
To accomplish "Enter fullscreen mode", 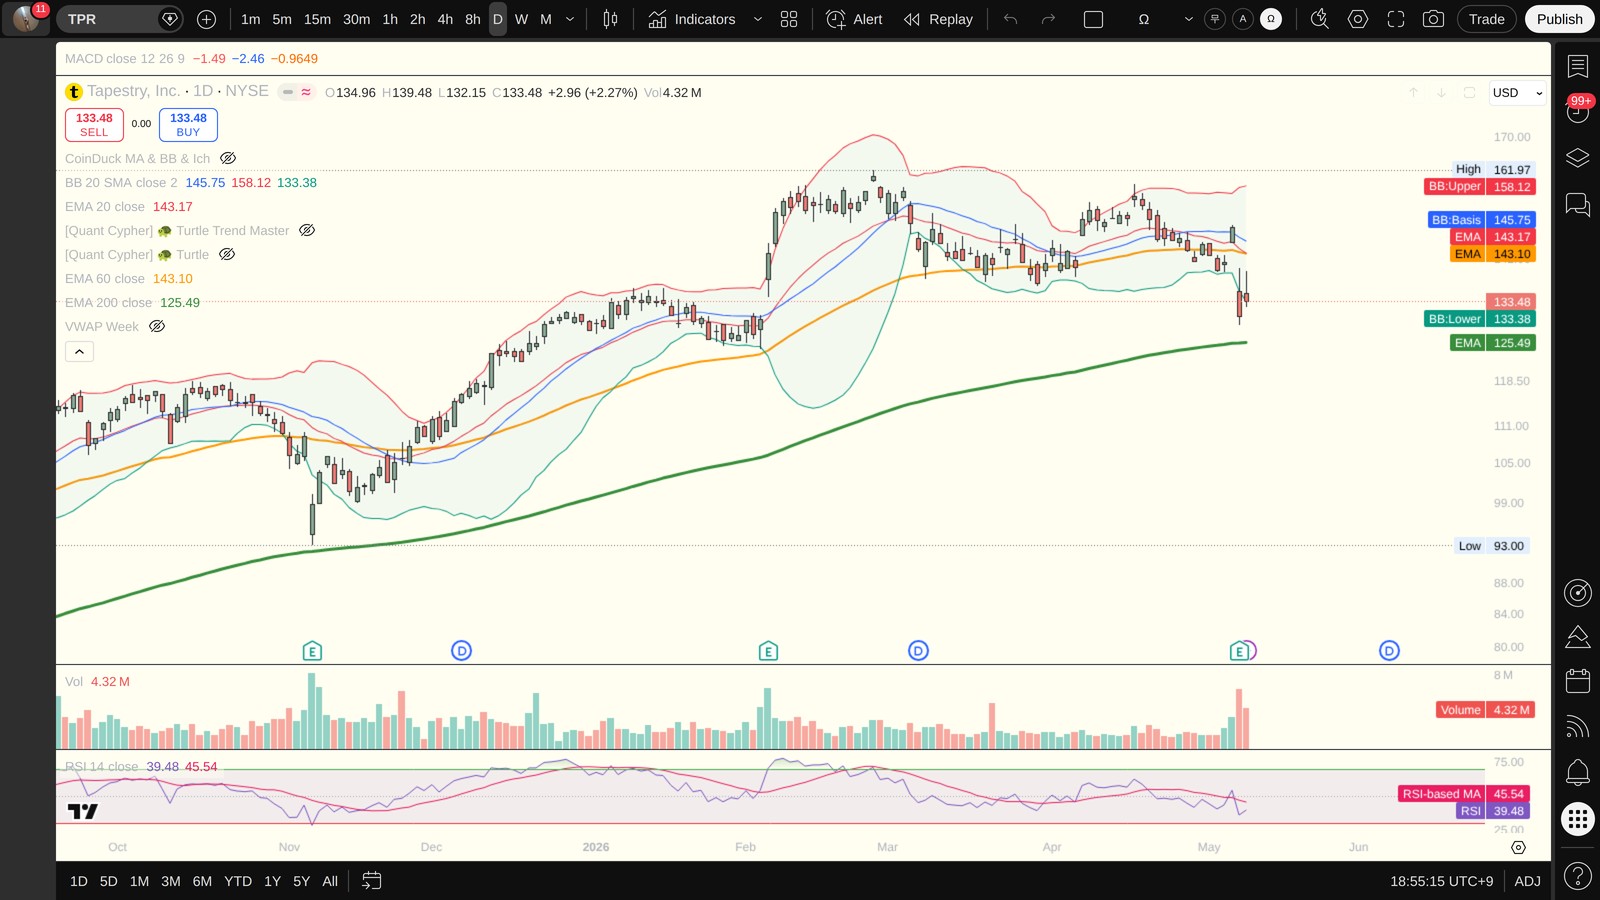I will tap(1396, 19).
